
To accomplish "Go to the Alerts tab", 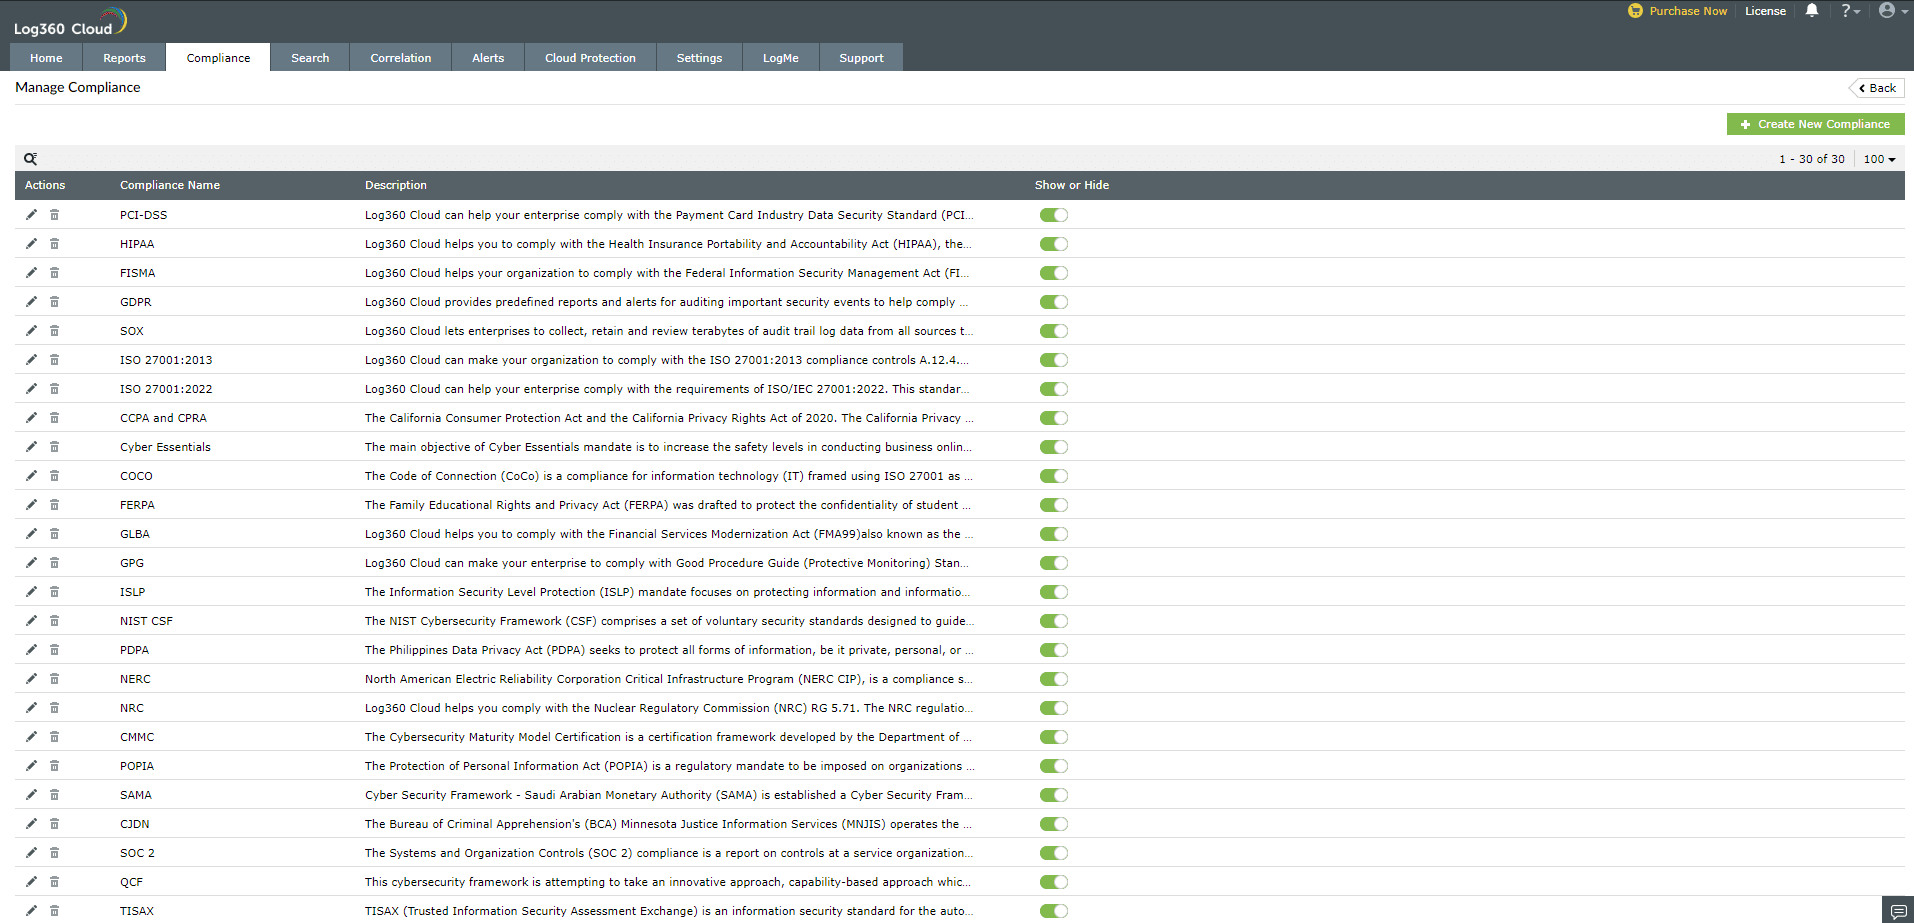I will coord(488,58).
